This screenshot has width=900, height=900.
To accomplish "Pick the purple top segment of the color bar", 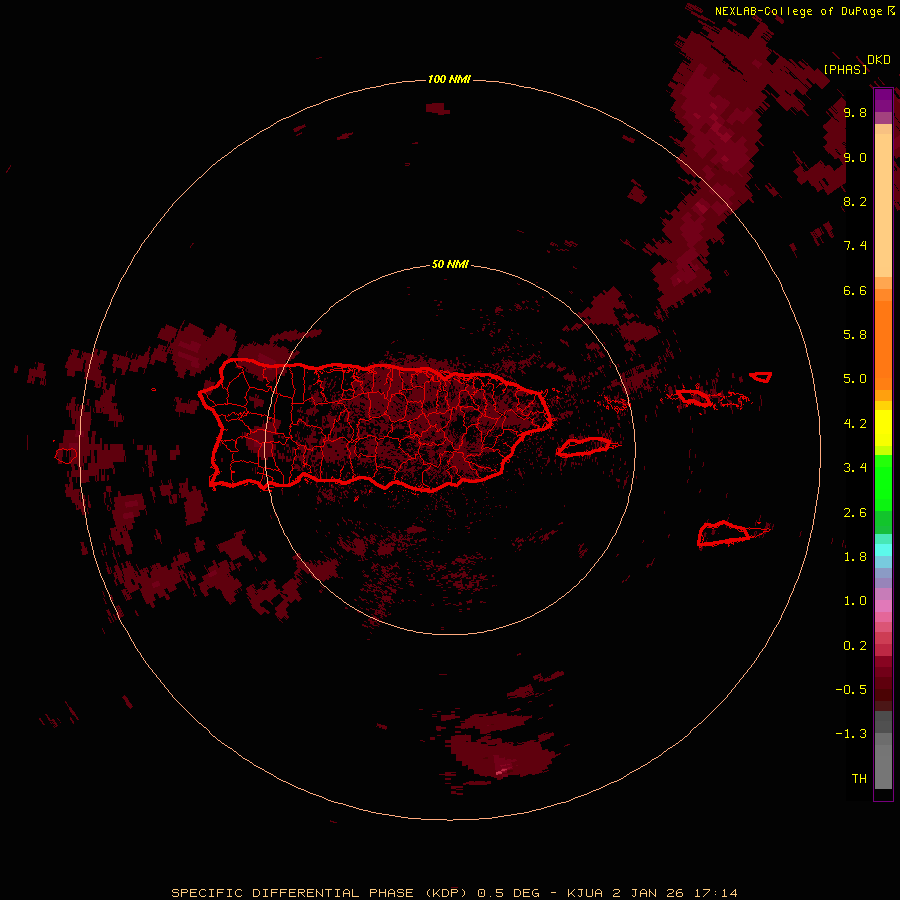I will (x=883, y=100).
